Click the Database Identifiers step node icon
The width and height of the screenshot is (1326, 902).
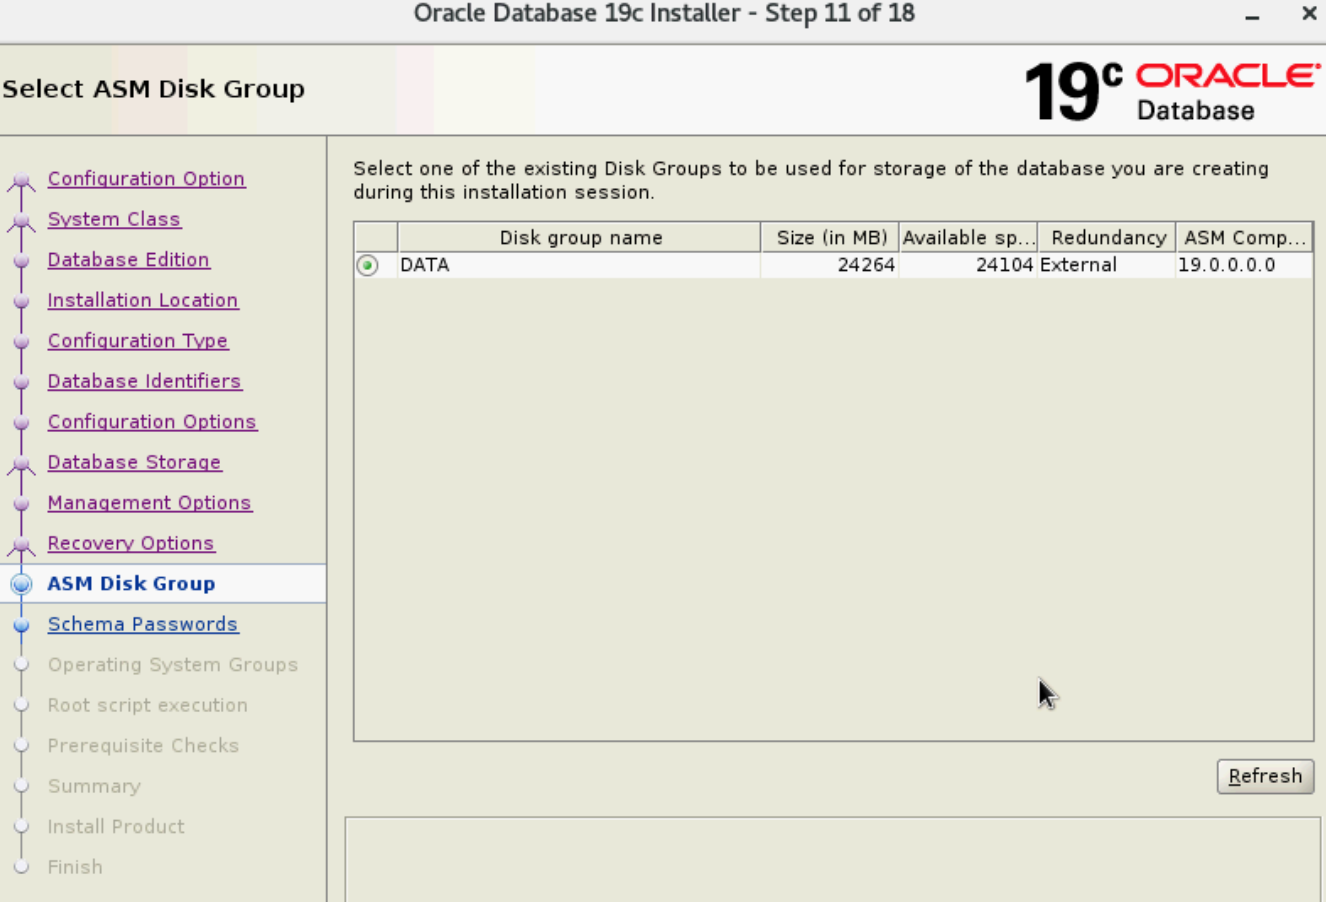[21, 383]
